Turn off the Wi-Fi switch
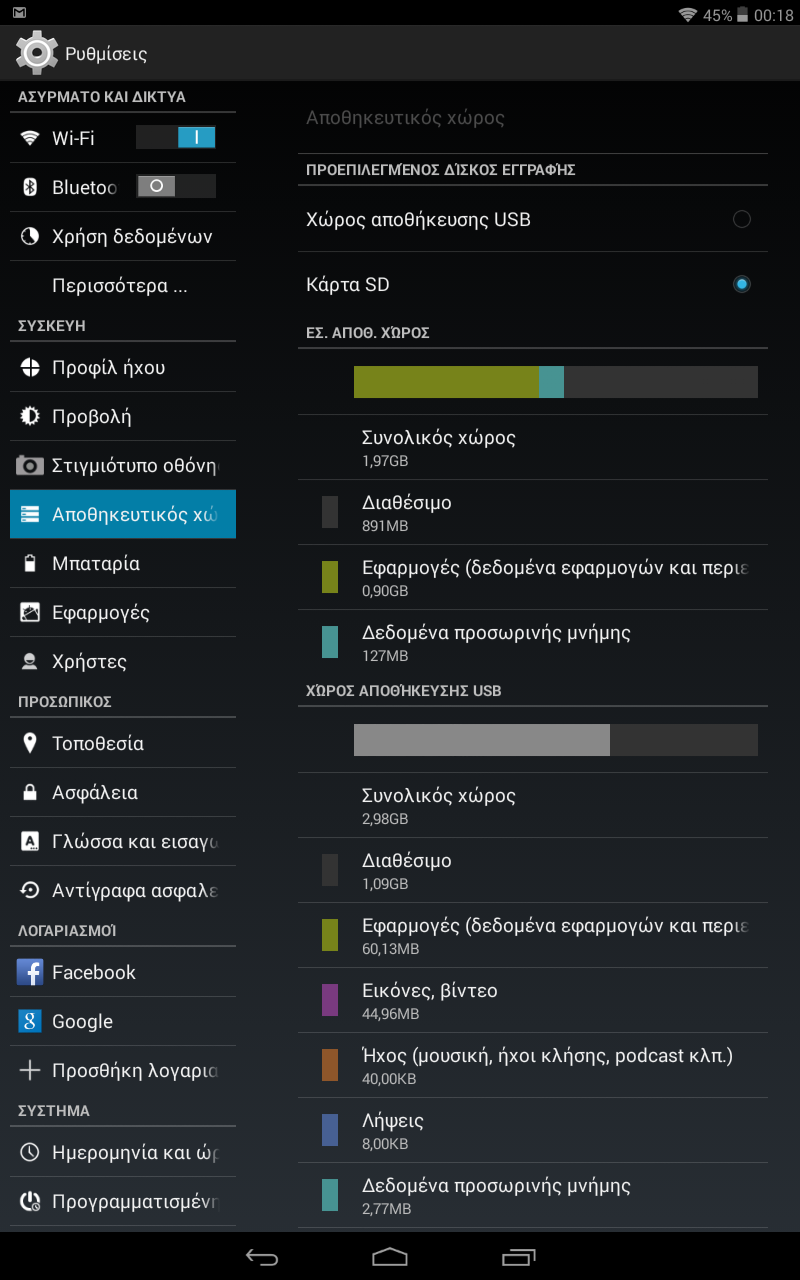This screenshot has width=800, height=1280. pyautogui.click(x=176, y=138)
